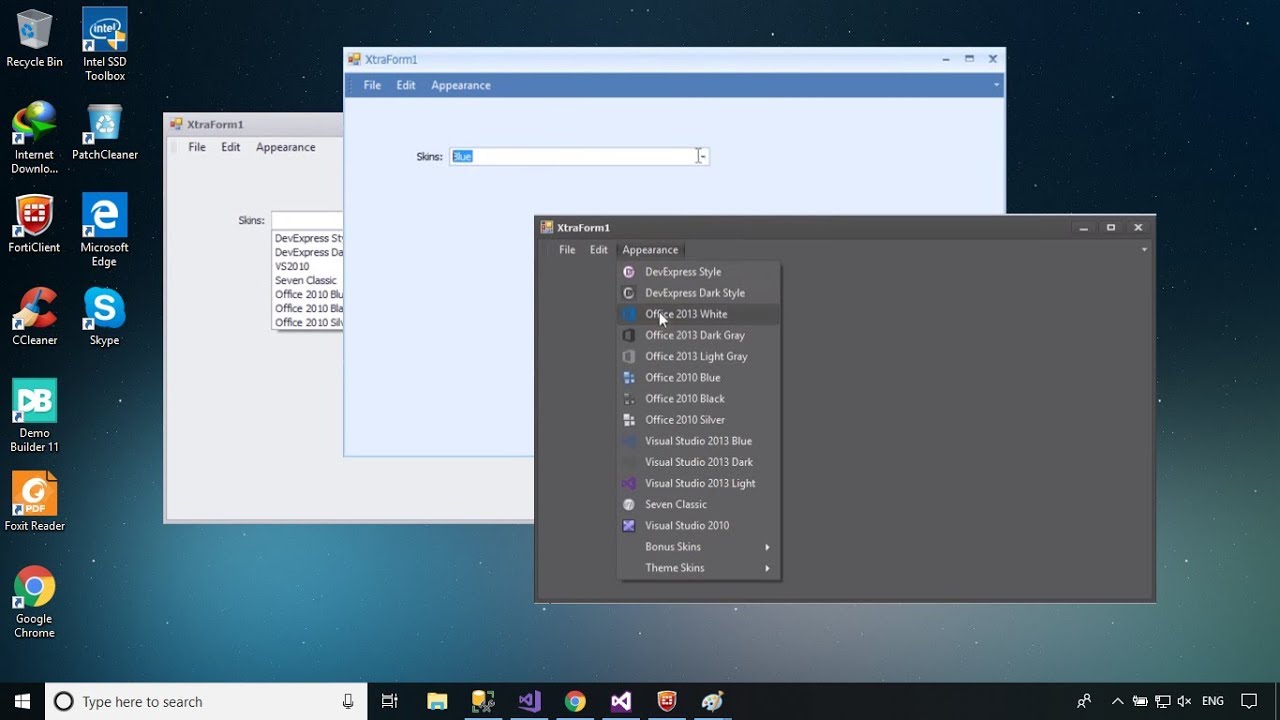Open the Skins combo box dropdown arrow in the blue window
The width and height of the screenshot is (1280, 720).
click(x=702, y=156)
